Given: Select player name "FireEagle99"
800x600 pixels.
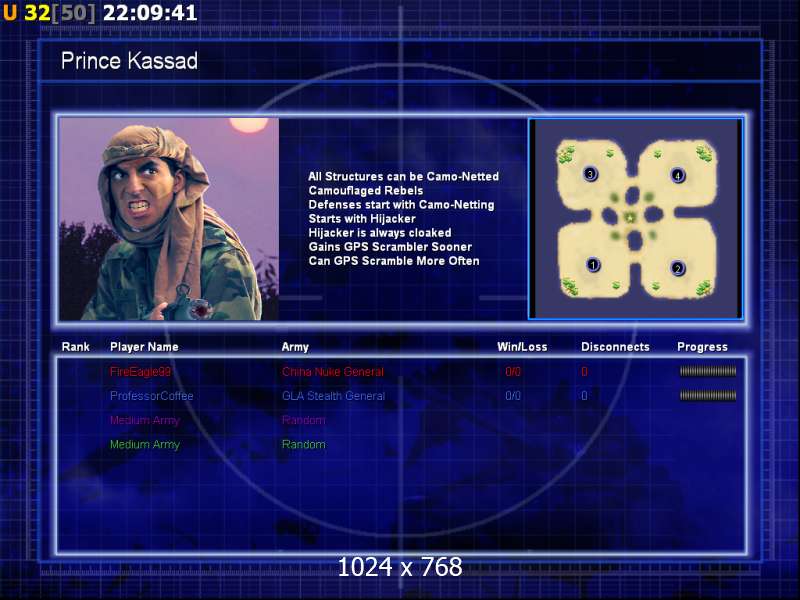Looking at the screenshot, I should point(140,371).
